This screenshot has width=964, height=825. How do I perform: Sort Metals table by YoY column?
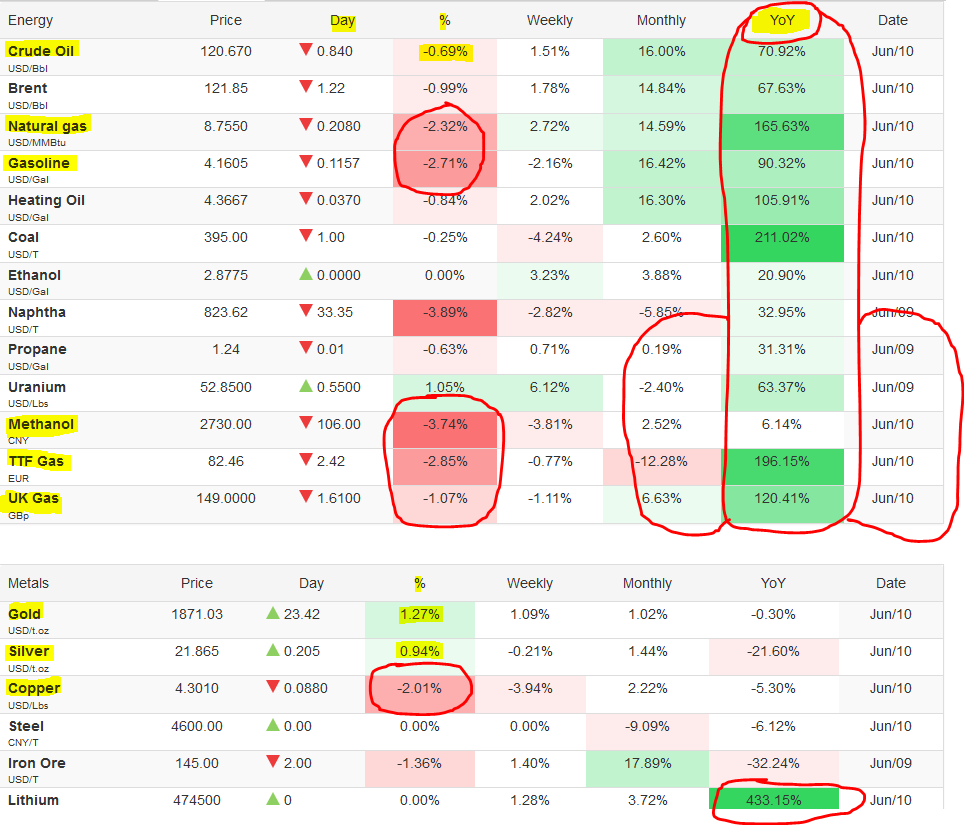click(773, 583)
